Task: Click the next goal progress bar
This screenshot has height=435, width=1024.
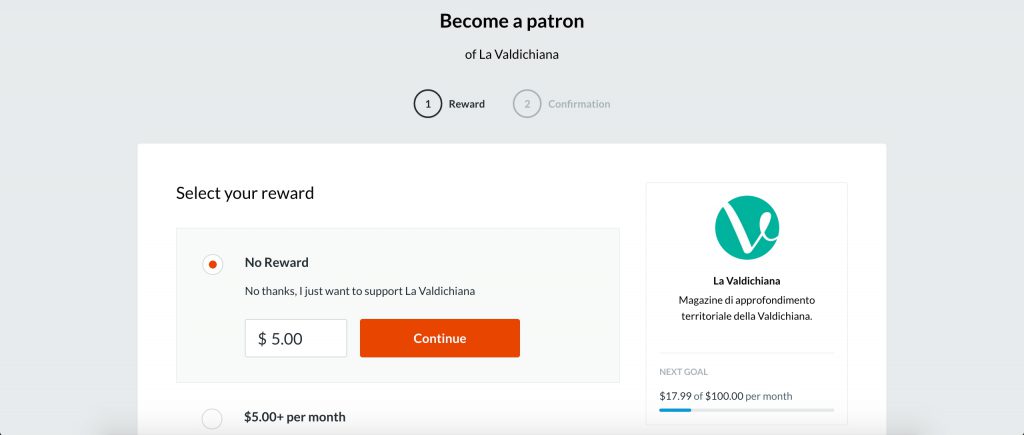Action: [x=746, y=410]
